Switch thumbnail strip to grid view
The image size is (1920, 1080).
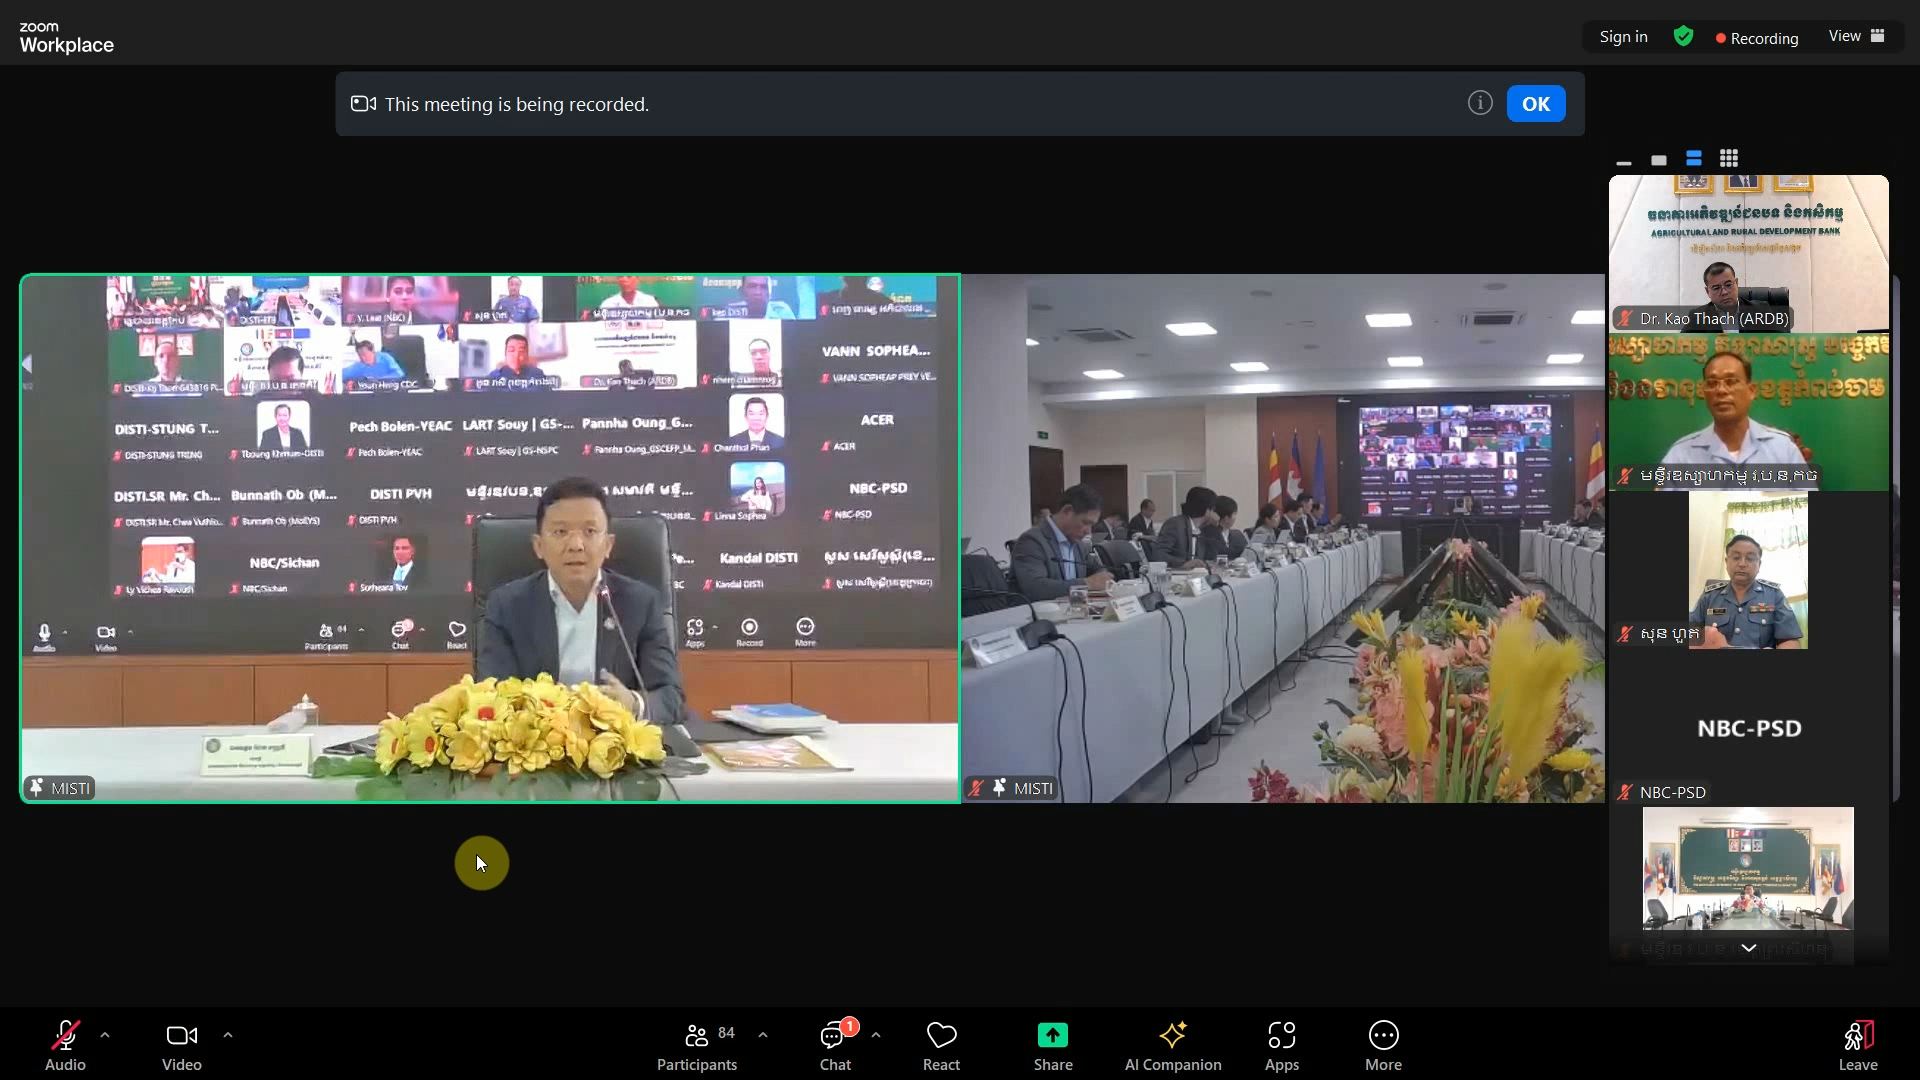(1729, 158)
